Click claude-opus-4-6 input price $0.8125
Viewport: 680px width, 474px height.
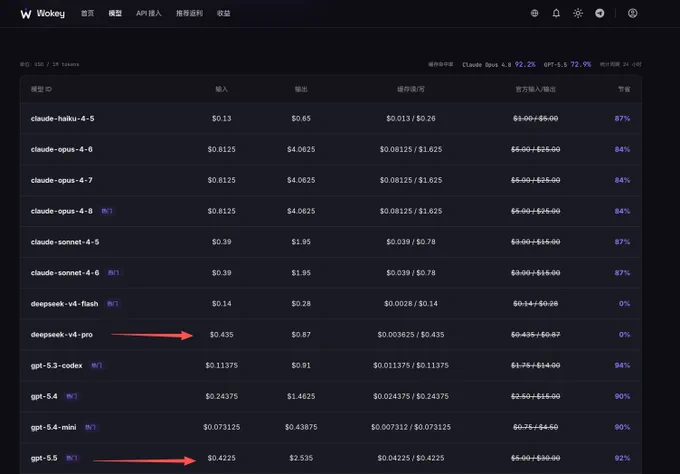(222, 149)
